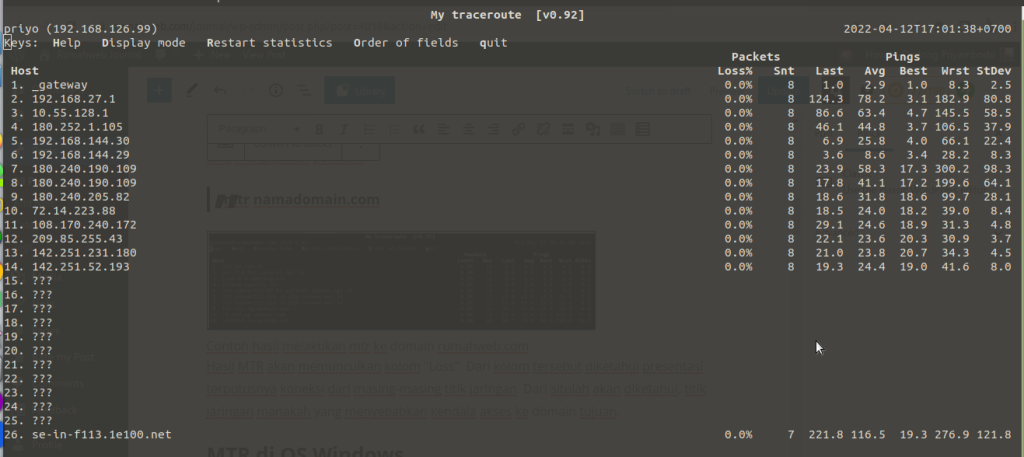Apply numbered list in classic toolbar
Screen dimensions: 1024x457
(x=394, y=129)
